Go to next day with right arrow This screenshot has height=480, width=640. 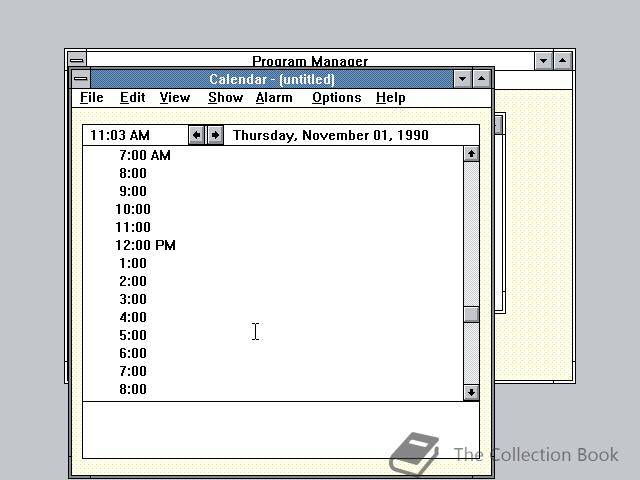pyautogui.click(x=215, y=135)
